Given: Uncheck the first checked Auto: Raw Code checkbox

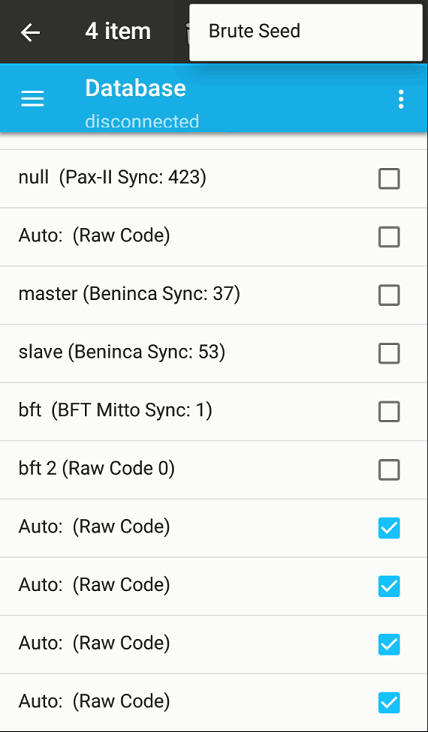Looking at the screenshot, I should point(389,528).
